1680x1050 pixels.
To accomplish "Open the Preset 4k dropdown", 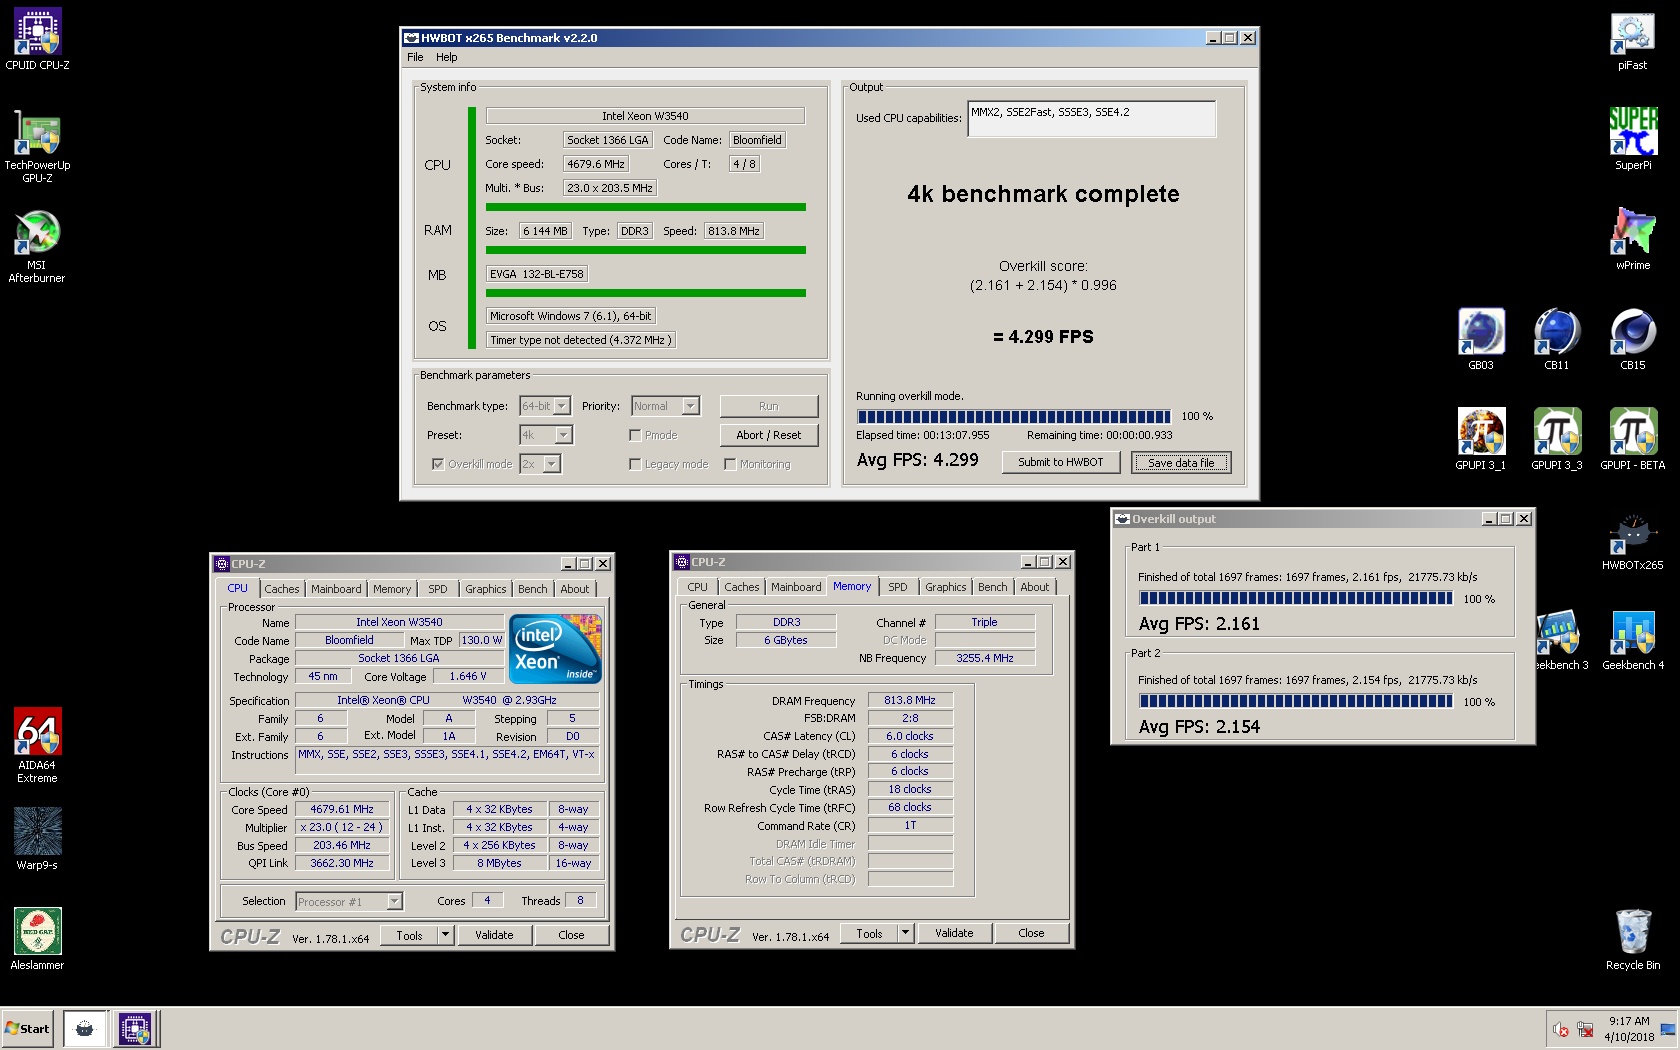I will [x=546, y=435].
